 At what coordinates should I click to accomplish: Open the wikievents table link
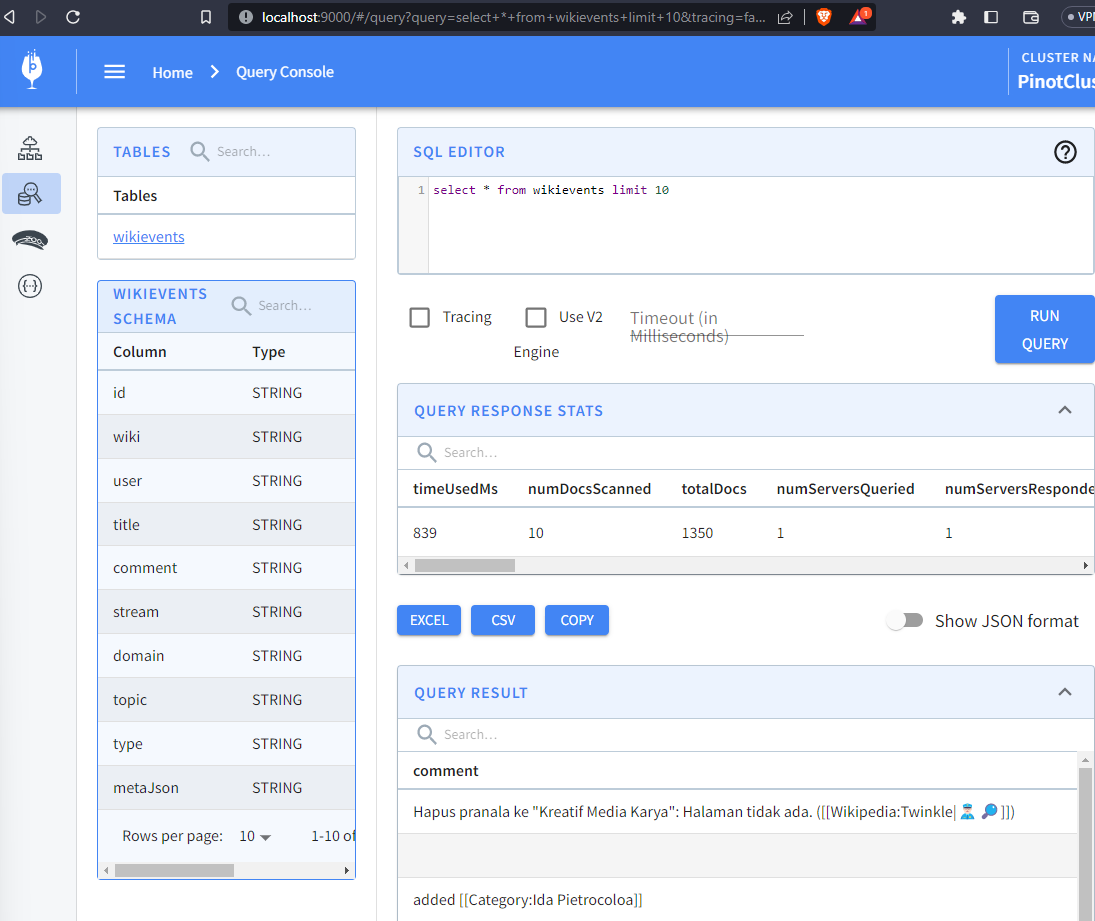coord(148,237)
